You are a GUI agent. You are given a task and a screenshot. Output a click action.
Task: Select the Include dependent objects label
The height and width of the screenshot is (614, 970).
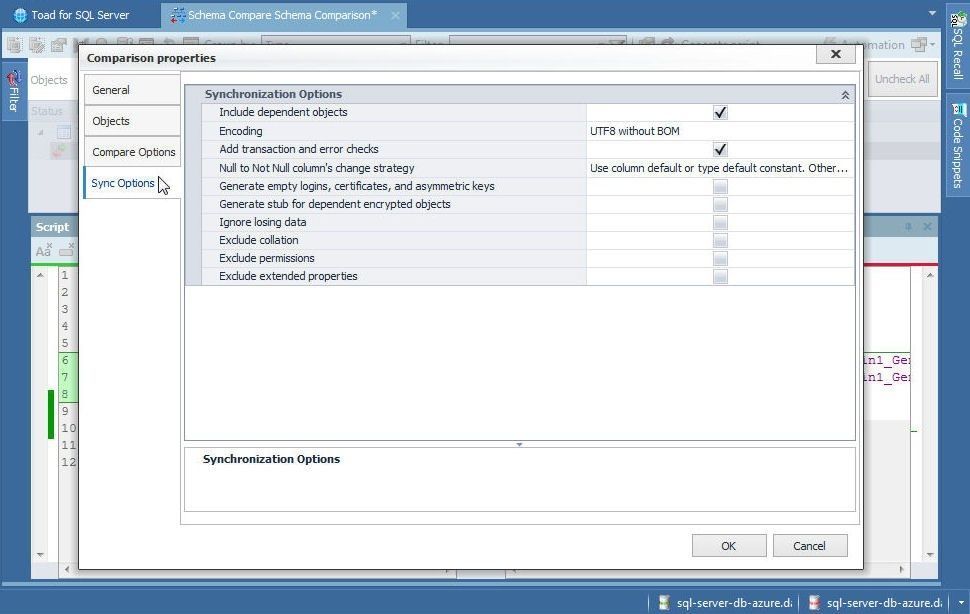click(283, 113)
